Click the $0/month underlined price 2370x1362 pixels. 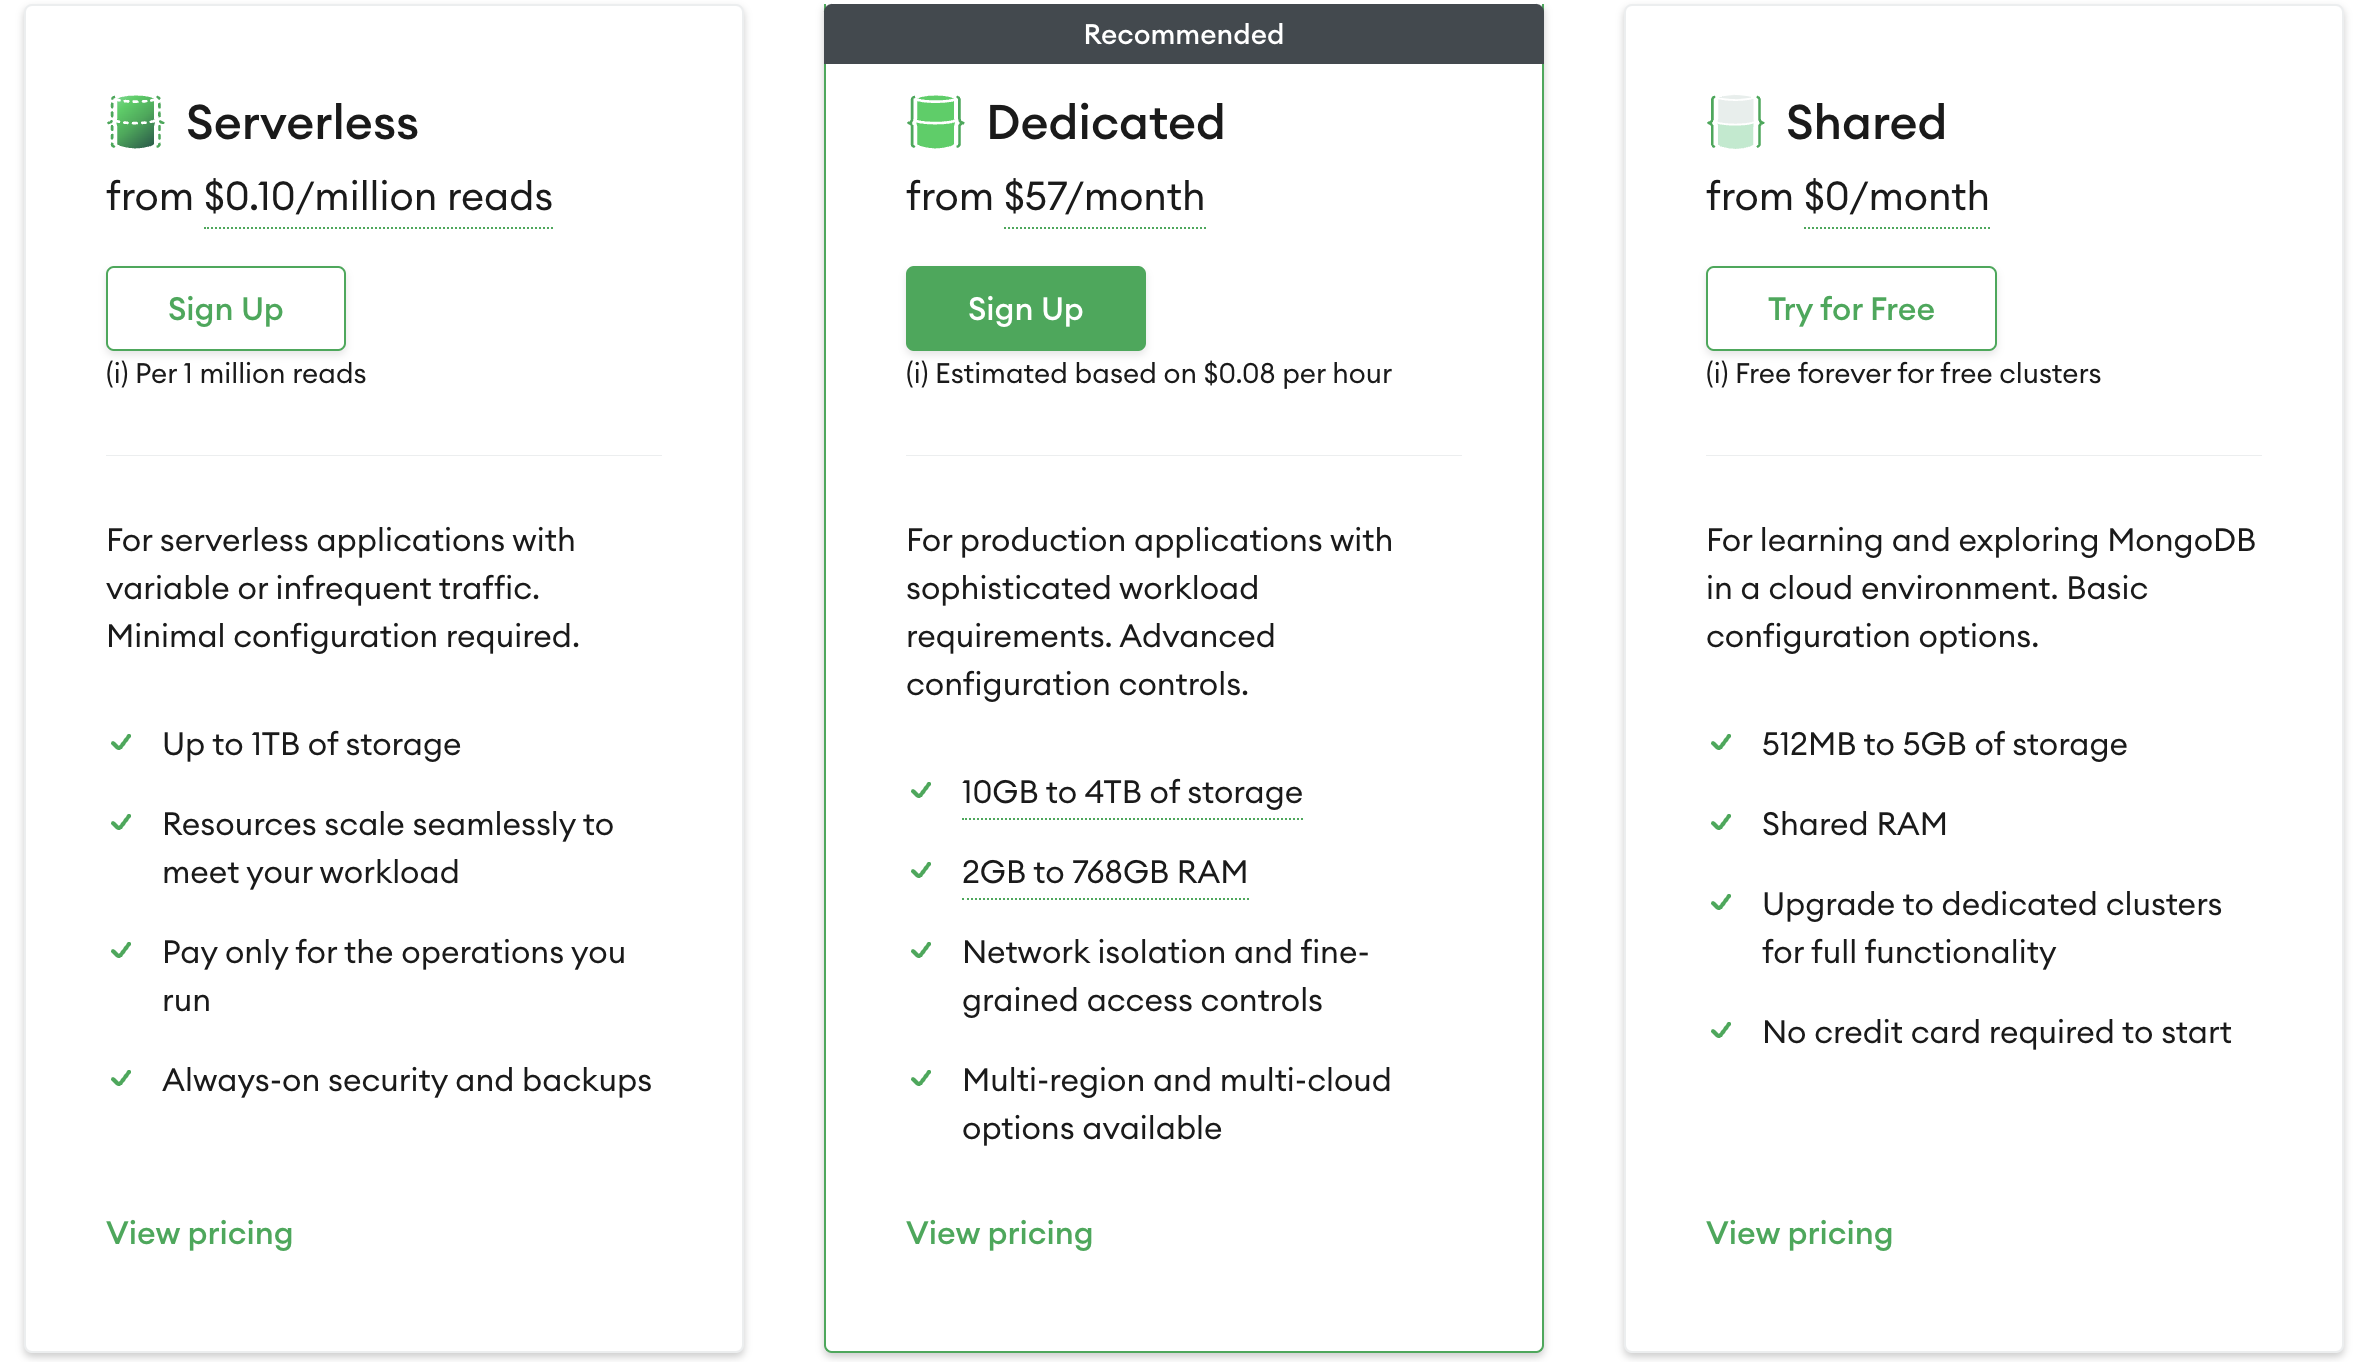(1896, 197)
